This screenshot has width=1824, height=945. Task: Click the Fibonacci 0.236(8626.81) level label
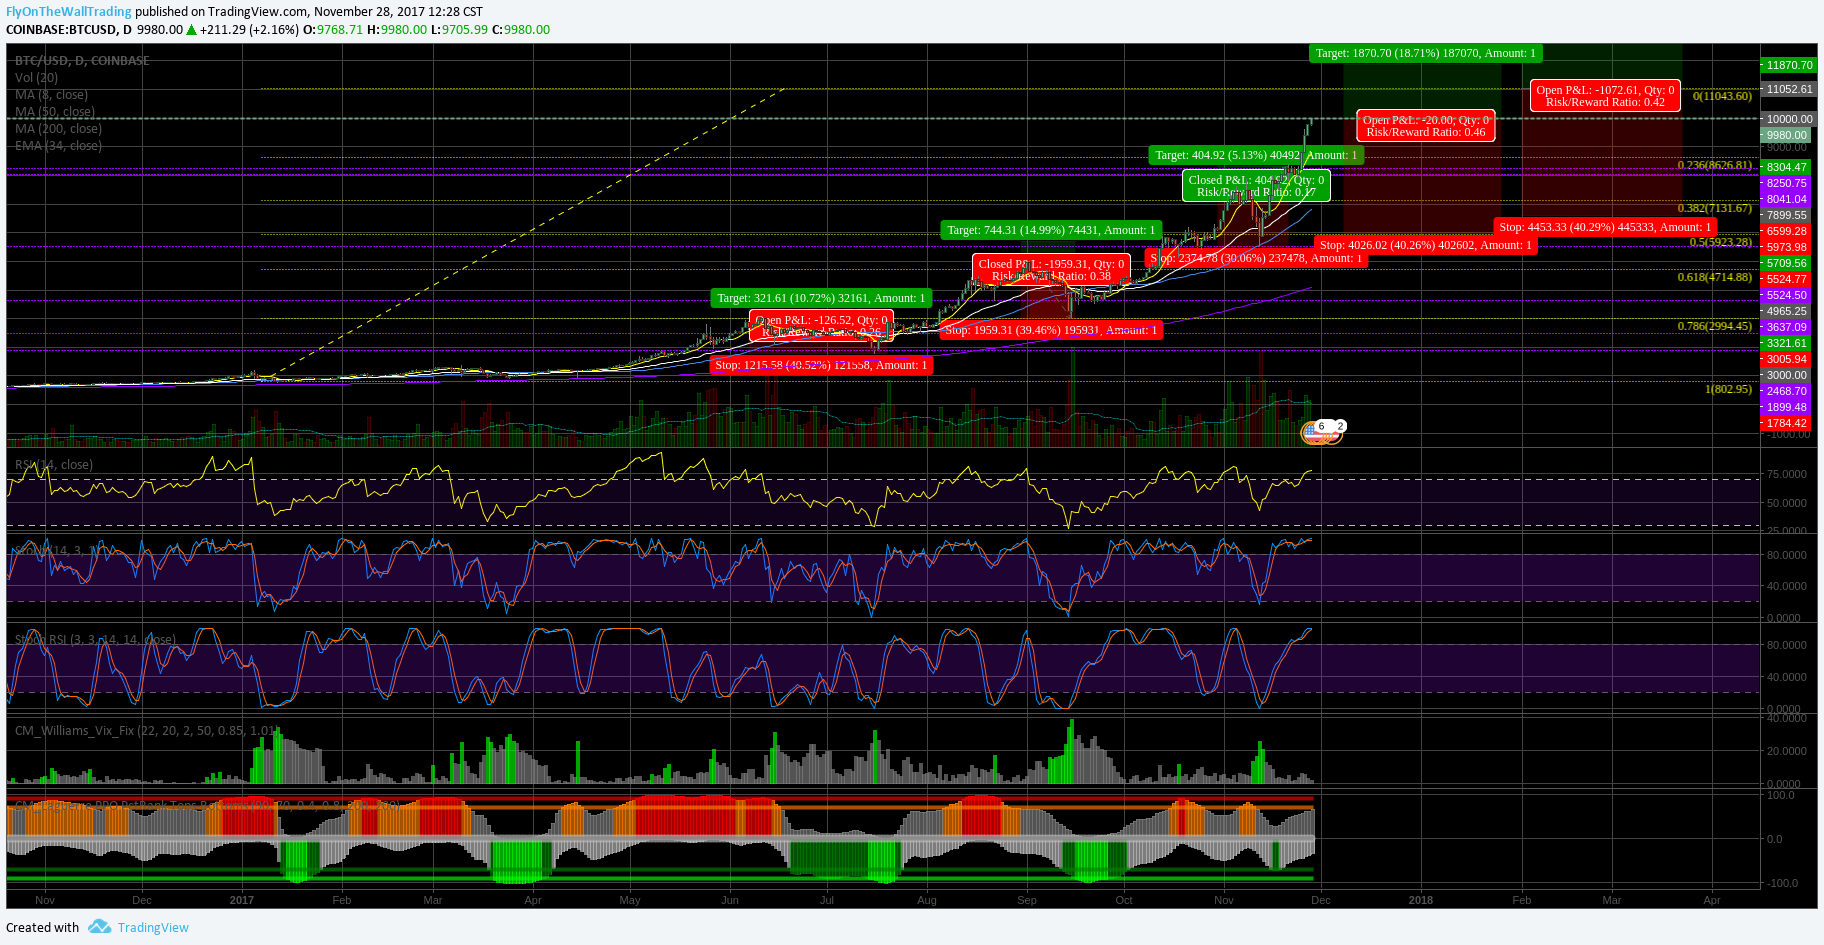pos(1715,165)
